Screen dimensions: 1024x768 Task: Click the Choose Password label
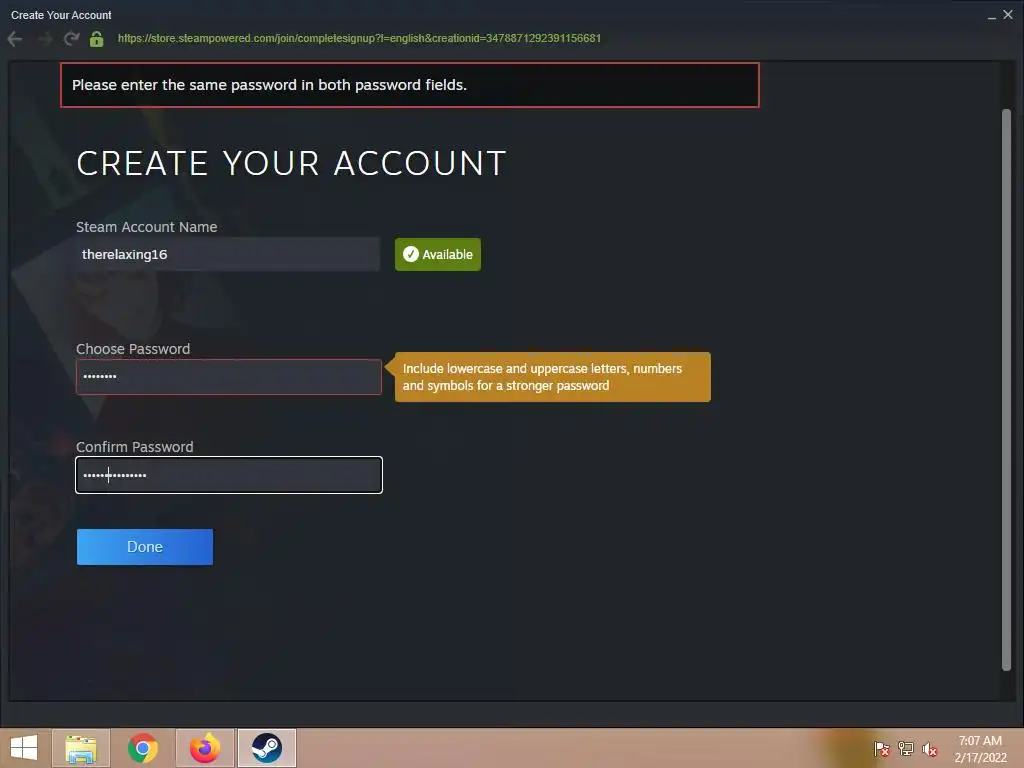coord(133,349)
